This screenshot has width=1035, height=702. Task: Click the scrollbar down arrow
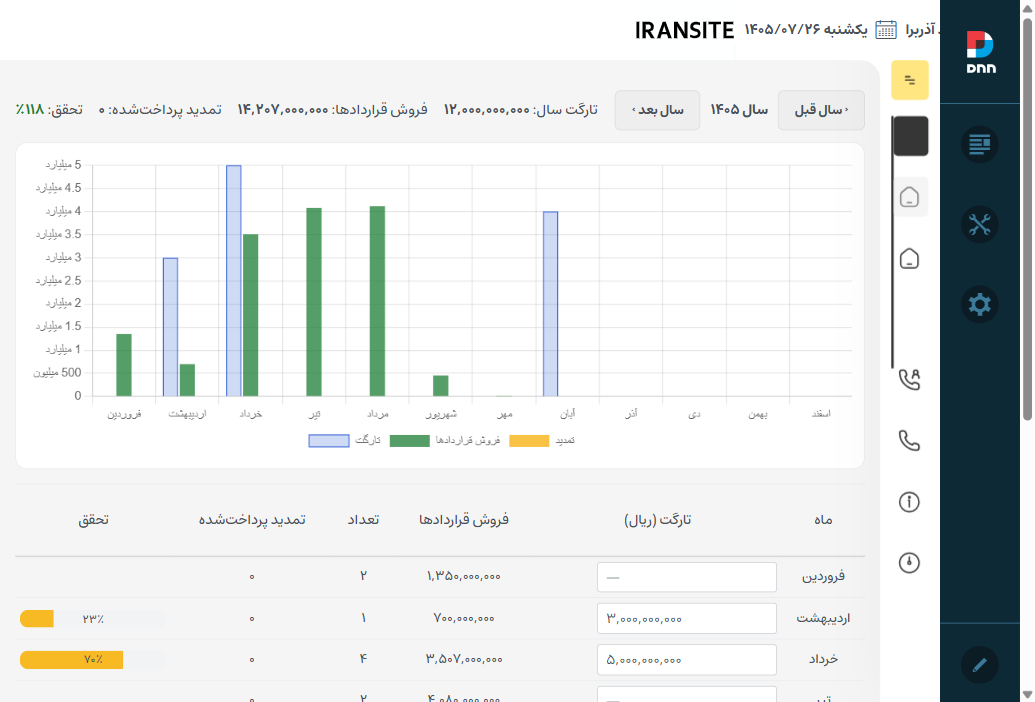(x=1028, y=695)
